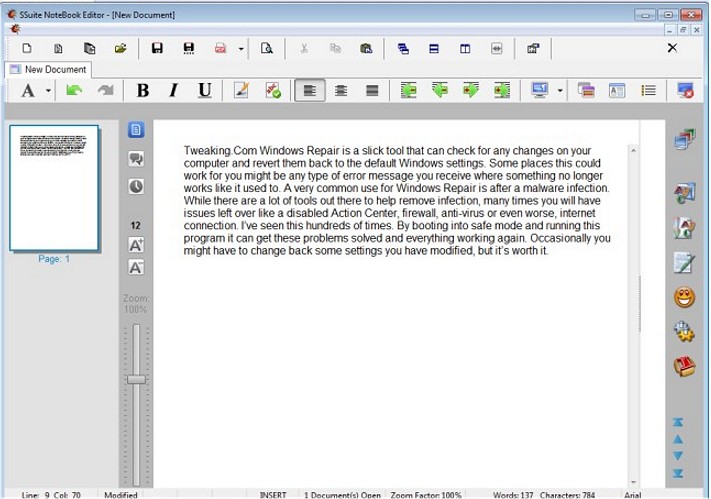Select the text highlight pen tool
Image resolution: width=711 pixels, height=499 pixels.
coord(241,90)
